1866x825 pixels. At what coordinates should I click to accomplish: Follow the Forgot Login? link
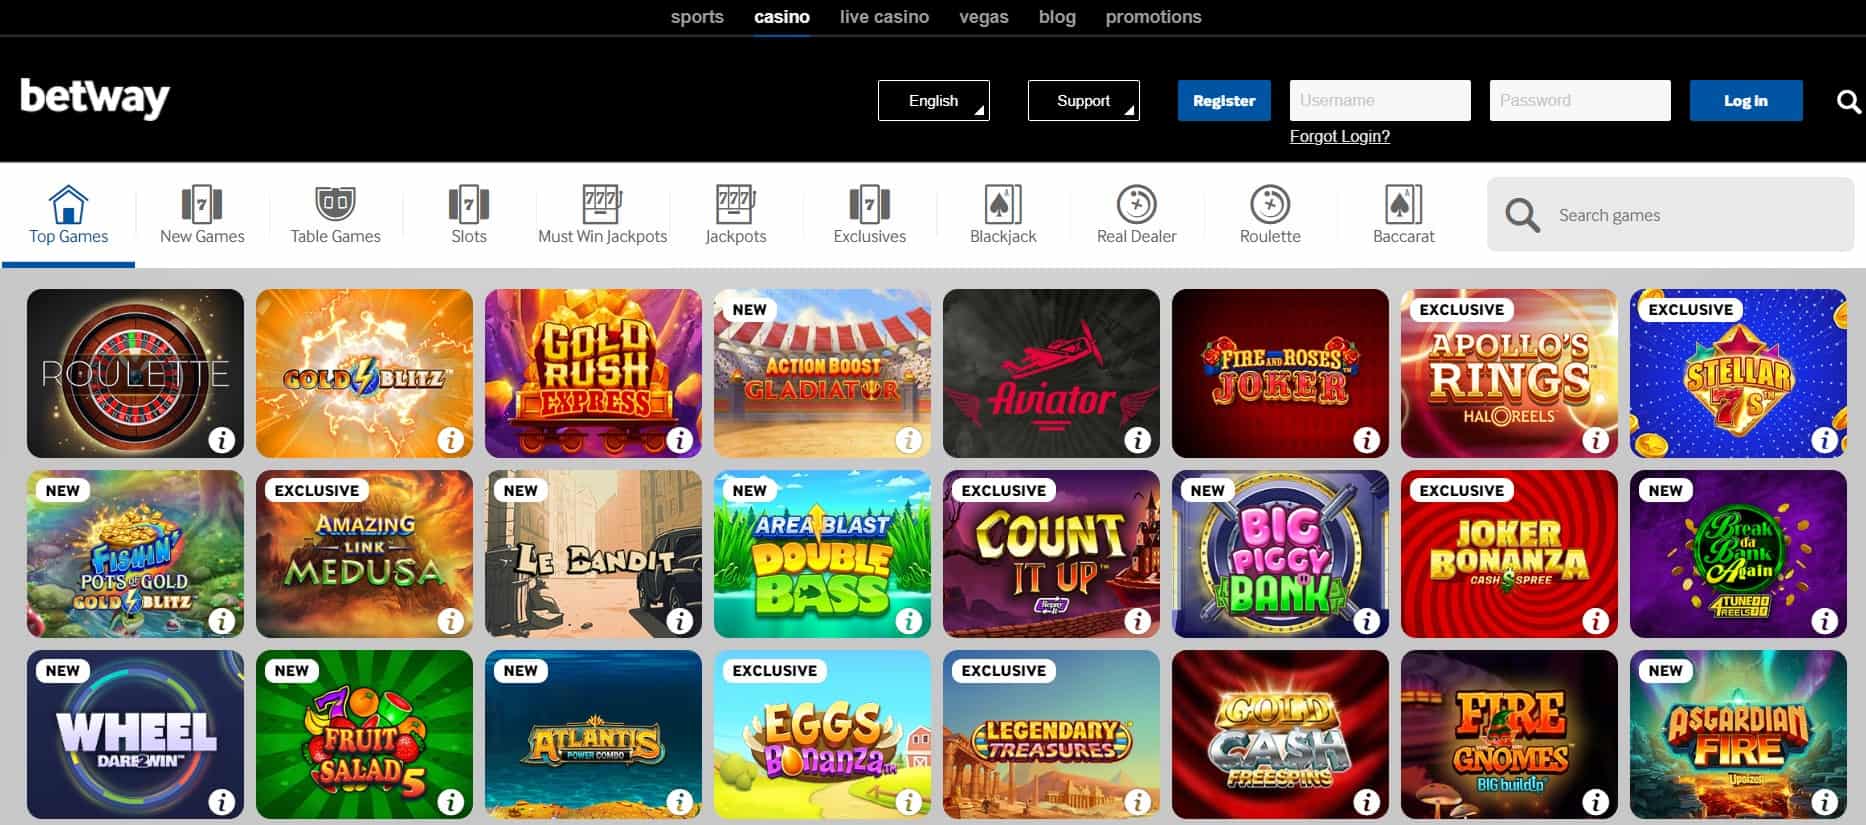click(1339, 136)
